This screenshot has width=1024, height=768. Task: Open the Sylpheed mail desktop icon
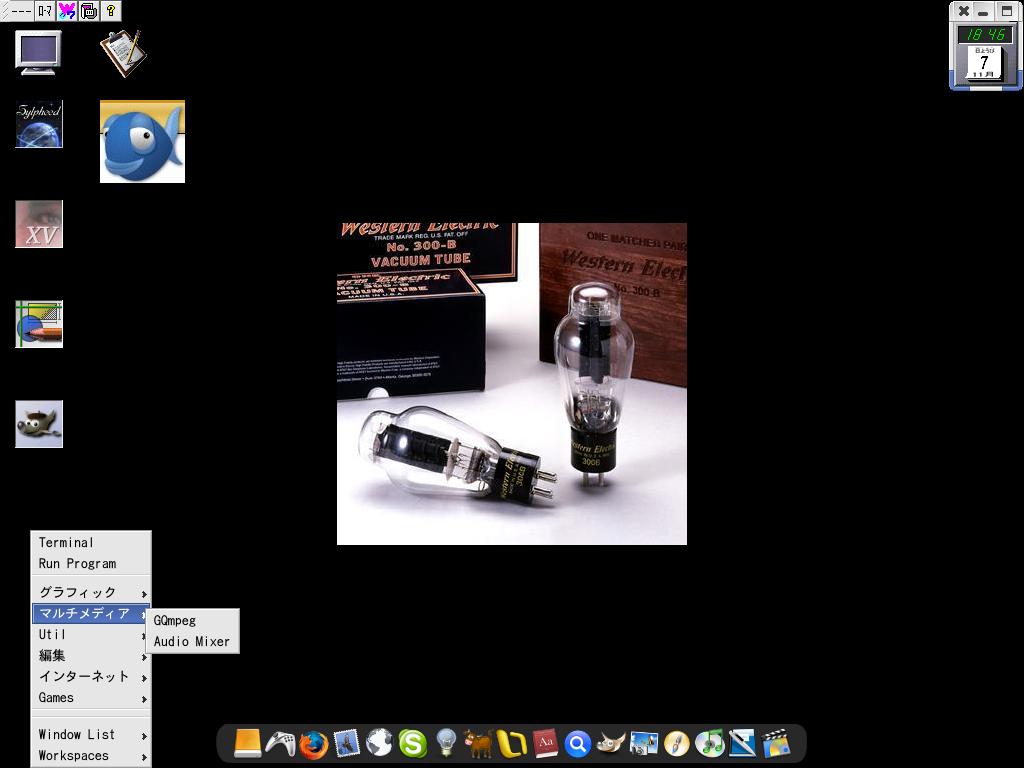39,124
